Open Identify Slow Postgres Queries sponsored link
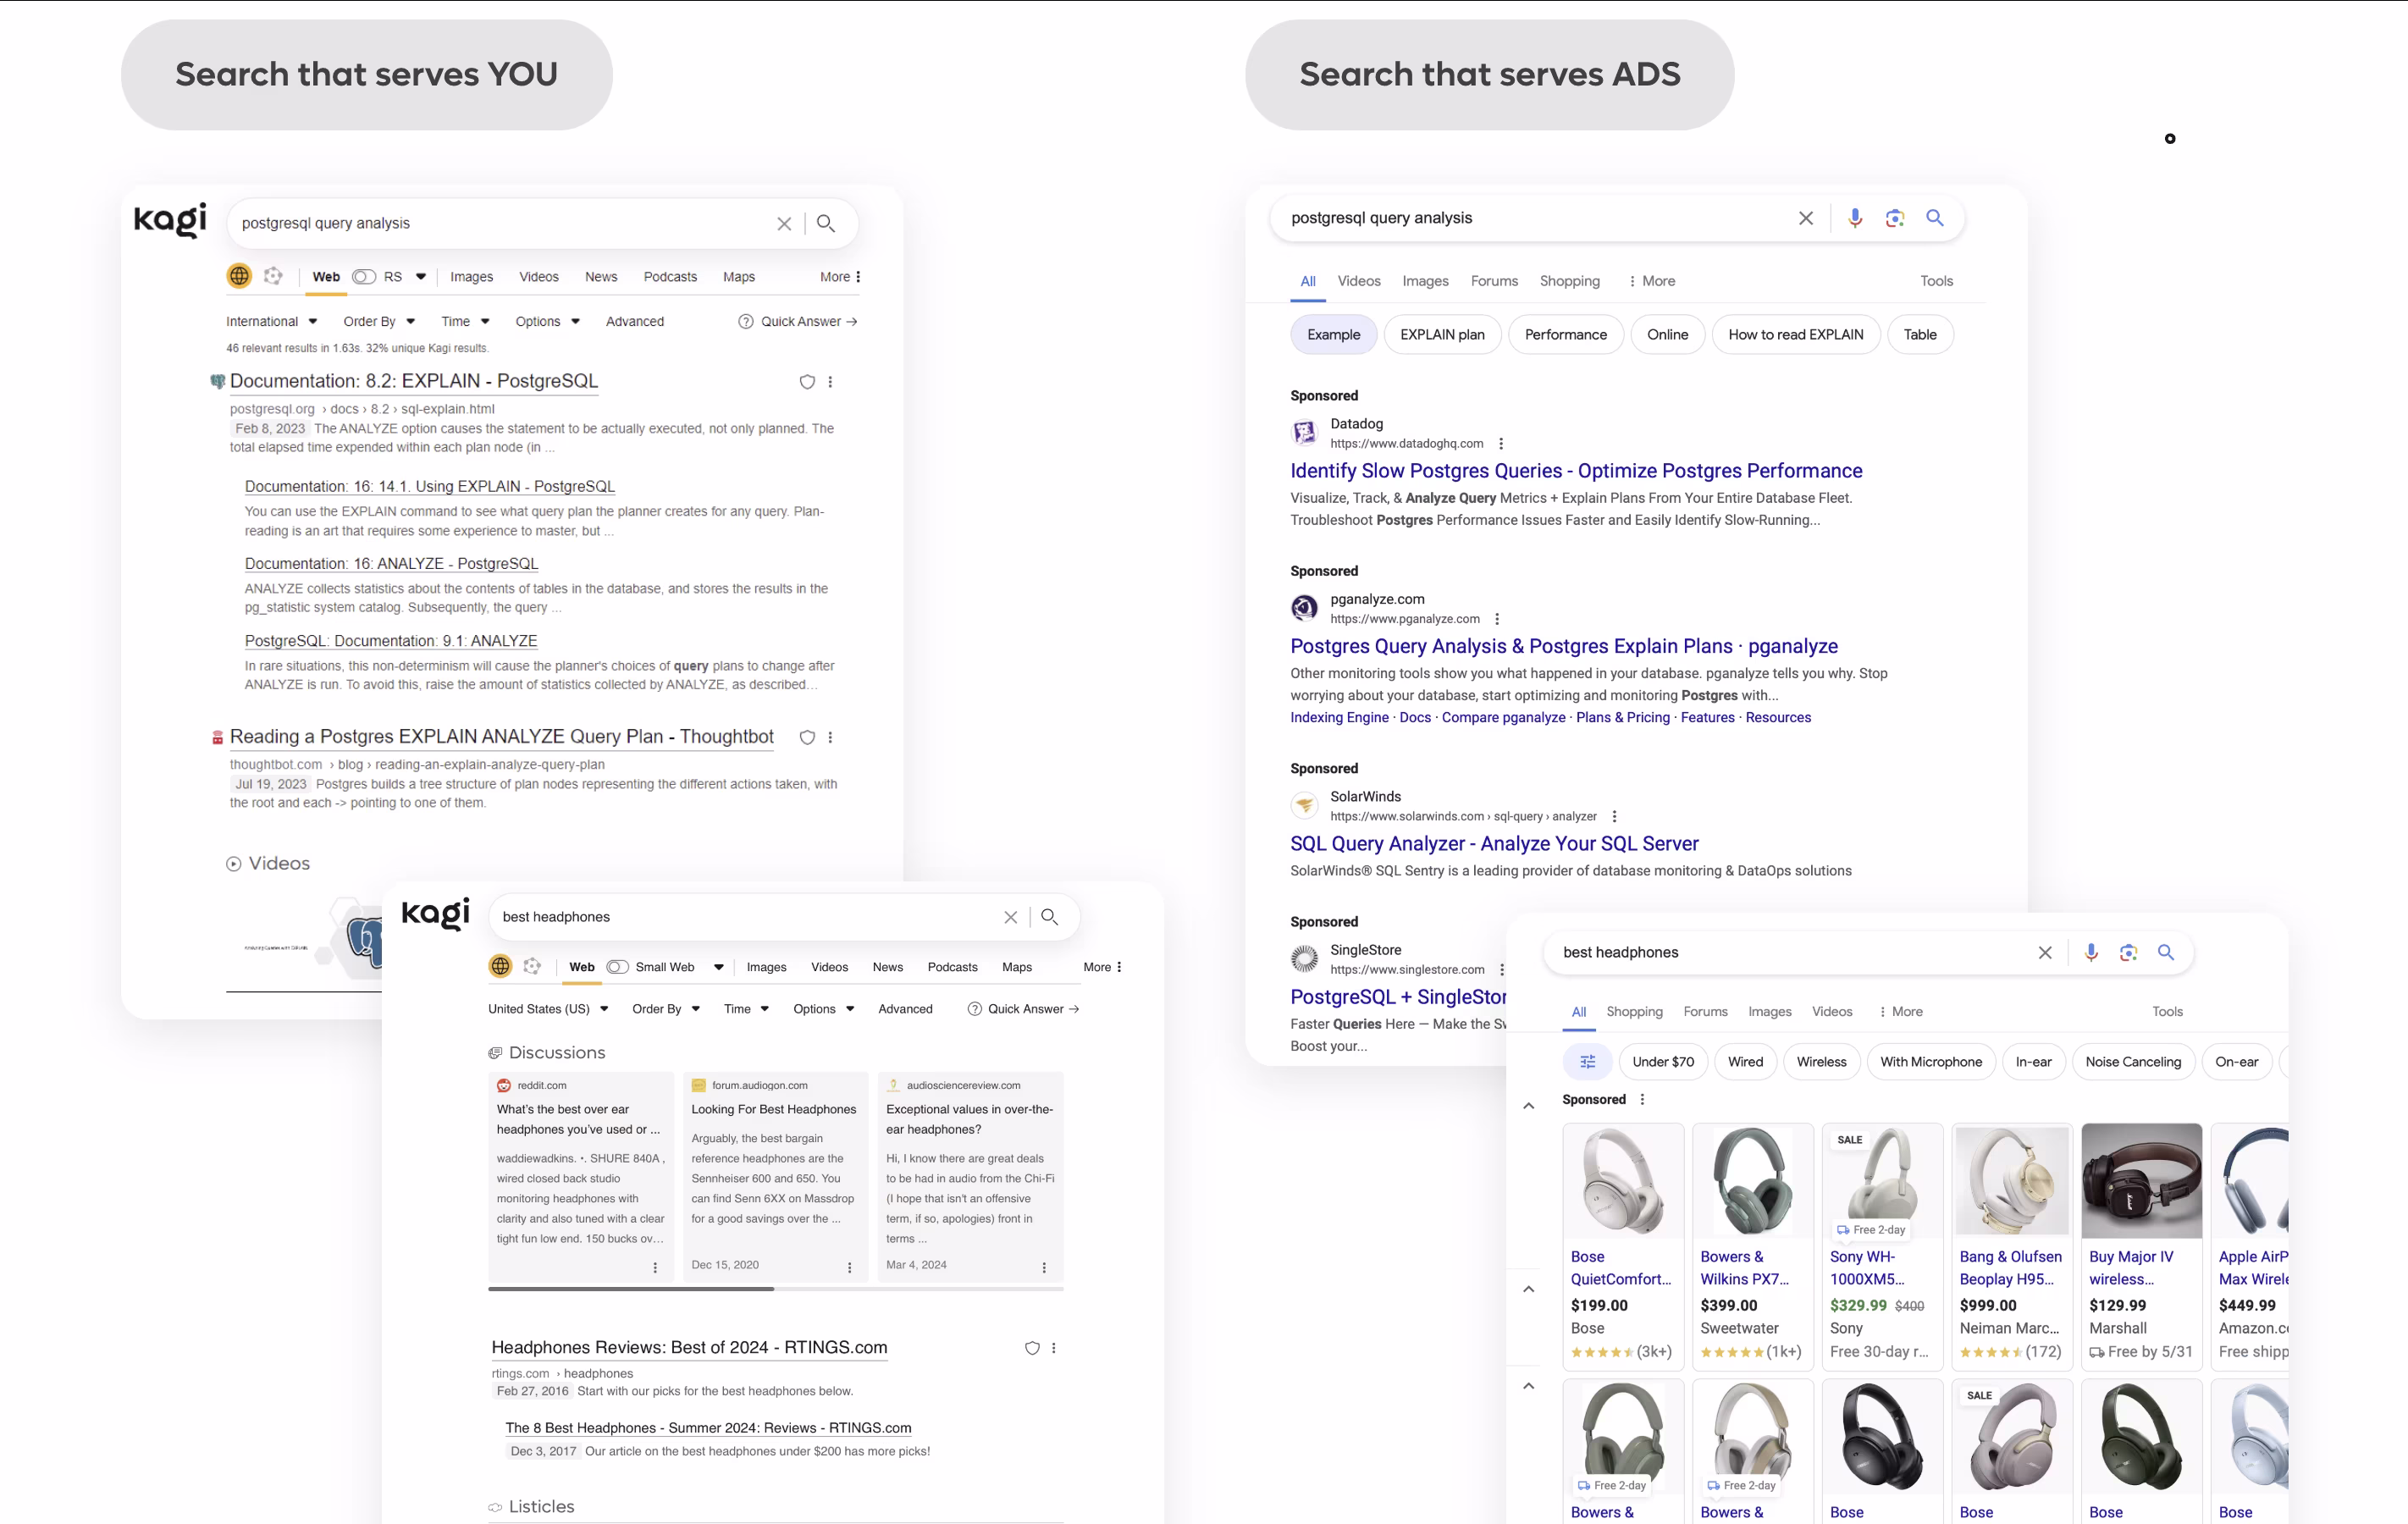 [1576, 471]
